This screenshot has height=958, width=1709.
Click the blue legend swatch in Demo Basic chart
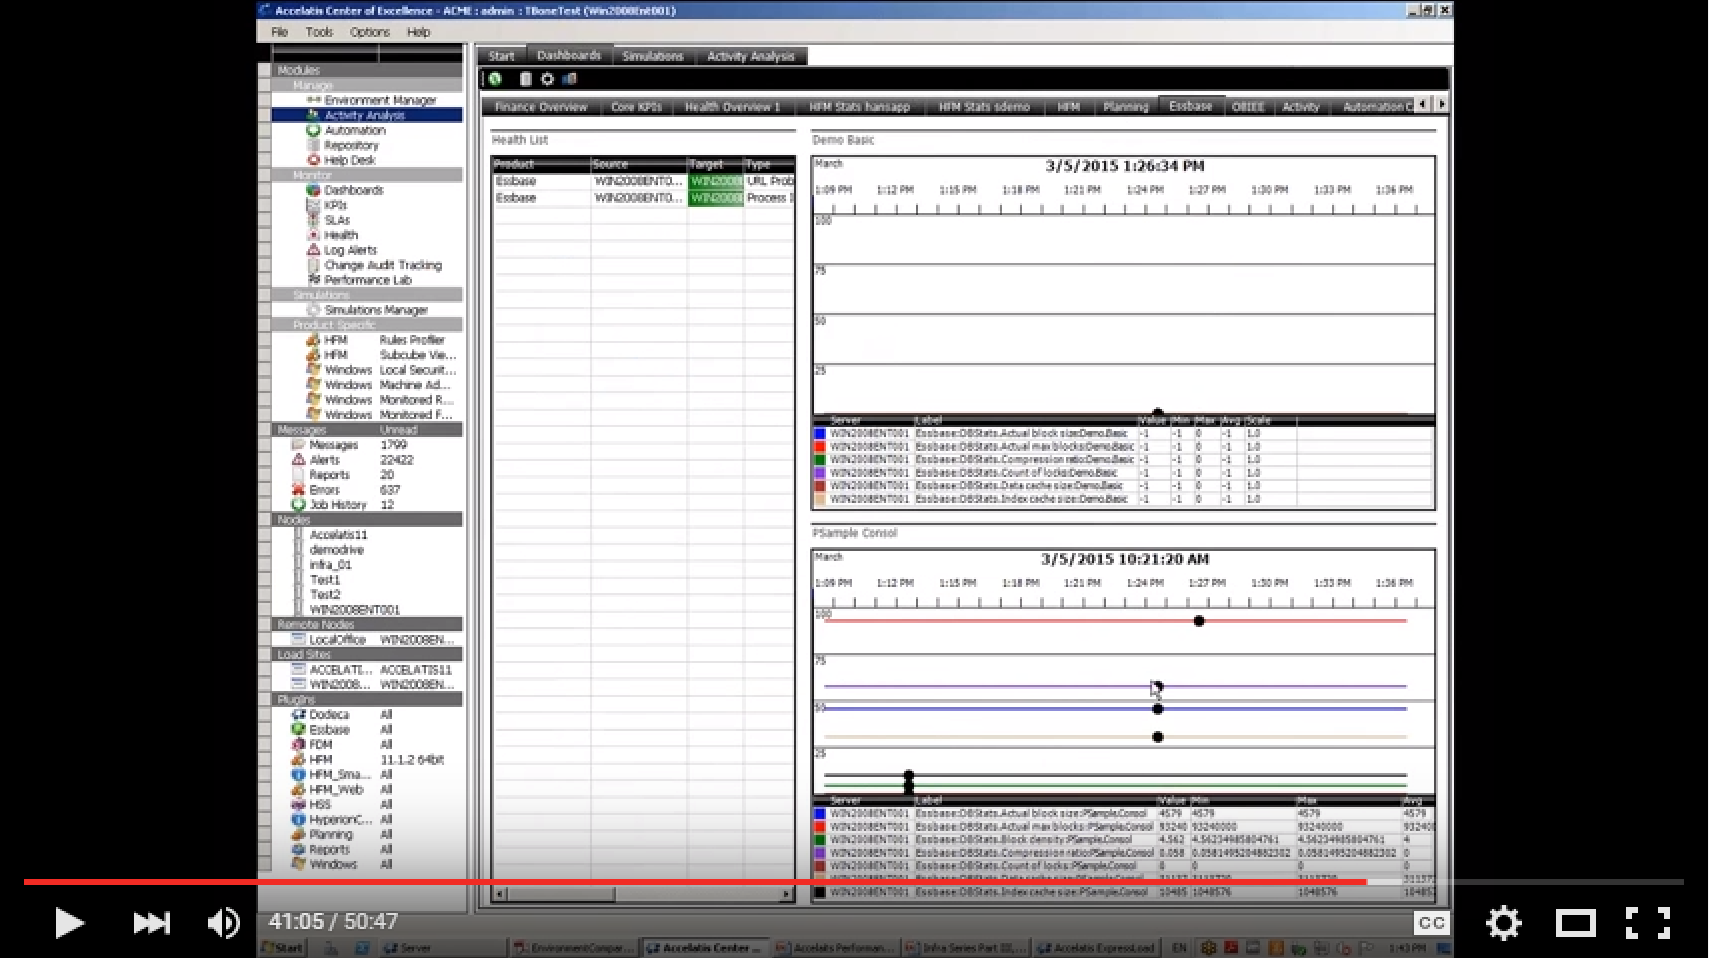(x=820, y=433)
